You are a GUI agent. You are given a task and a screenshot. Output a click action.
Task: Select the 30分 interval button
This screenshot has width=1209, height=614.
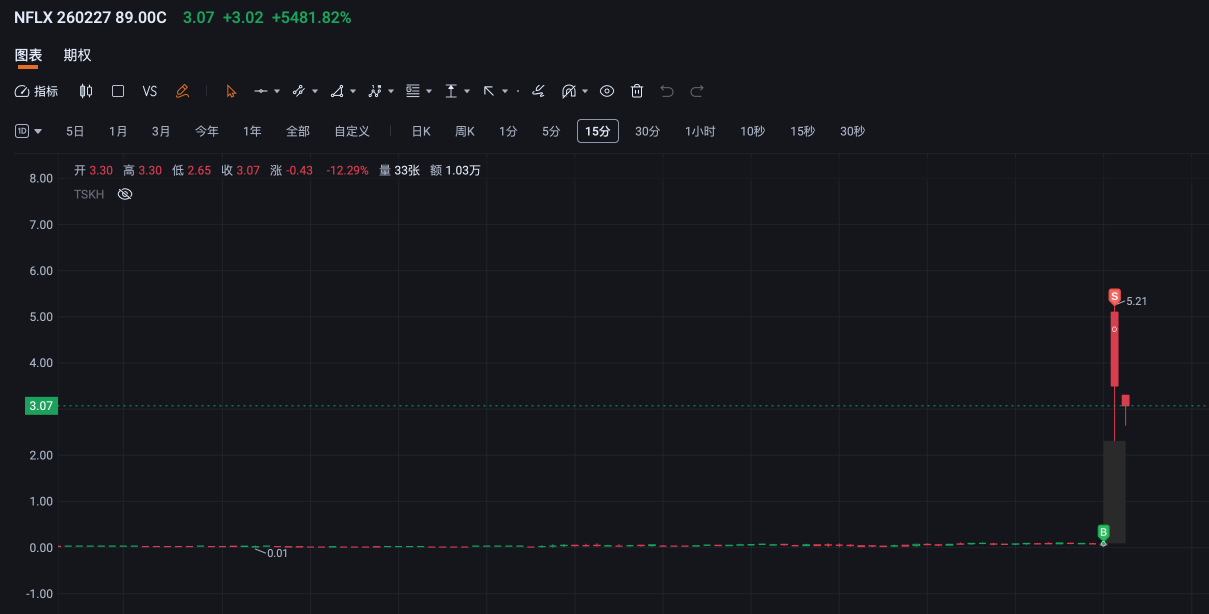[x=648, y=131]
